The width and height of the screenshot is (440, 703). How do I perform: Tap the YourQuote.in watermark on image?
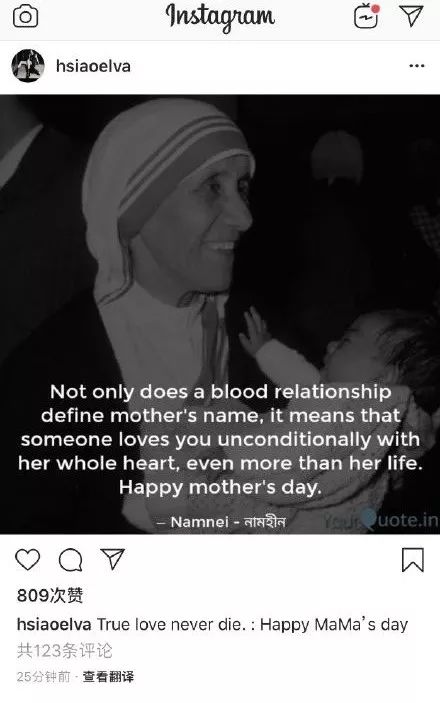[380, 520]
